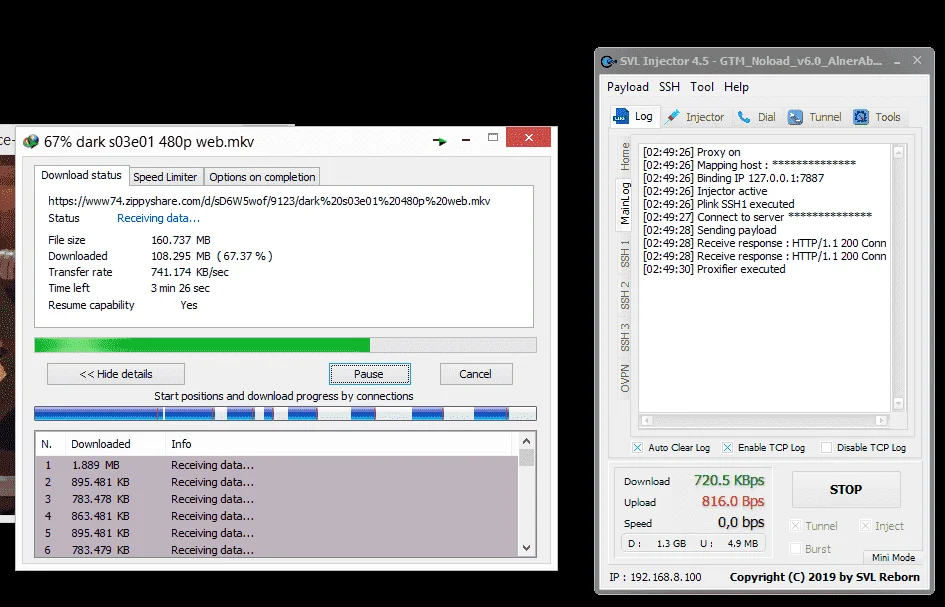Toggle Auto Clear Log checkbox
The width and height of the screenshot is (945, 607).
pos(637,447)
